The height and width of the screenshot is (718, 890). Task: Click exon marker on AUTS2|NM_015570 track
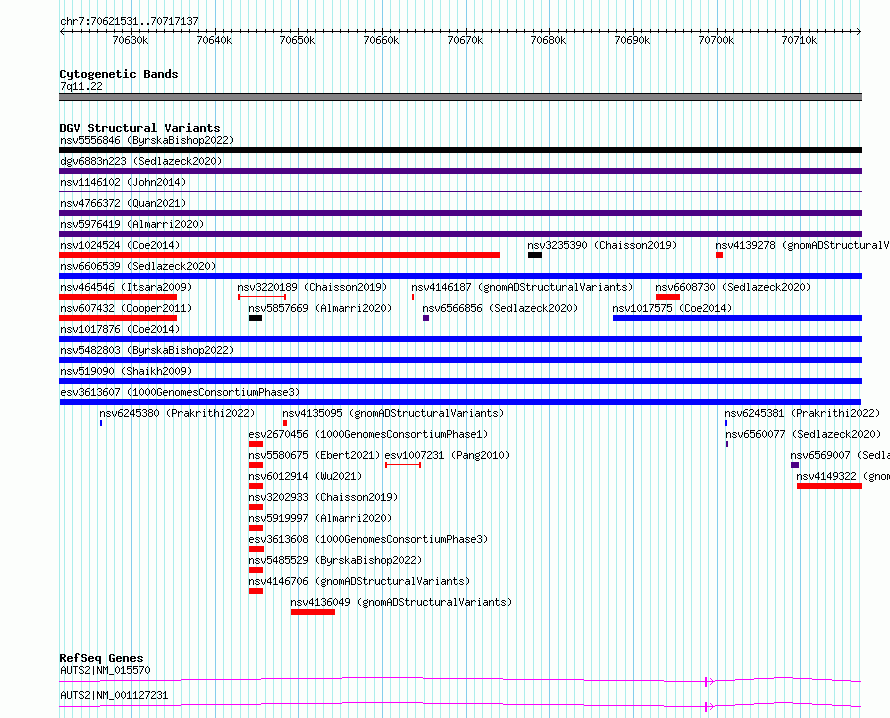pyautogui.click(x=706, y=682)
